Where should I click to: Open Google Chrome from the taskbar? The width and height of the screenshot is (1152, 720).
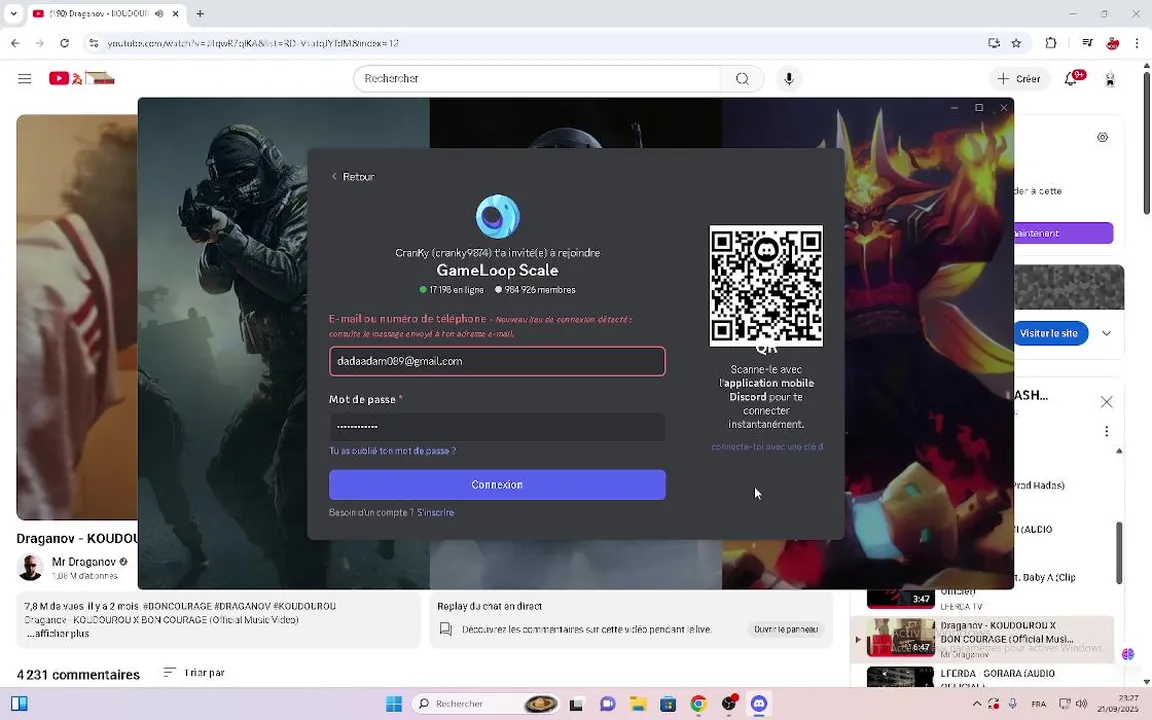tap(698, 704)
